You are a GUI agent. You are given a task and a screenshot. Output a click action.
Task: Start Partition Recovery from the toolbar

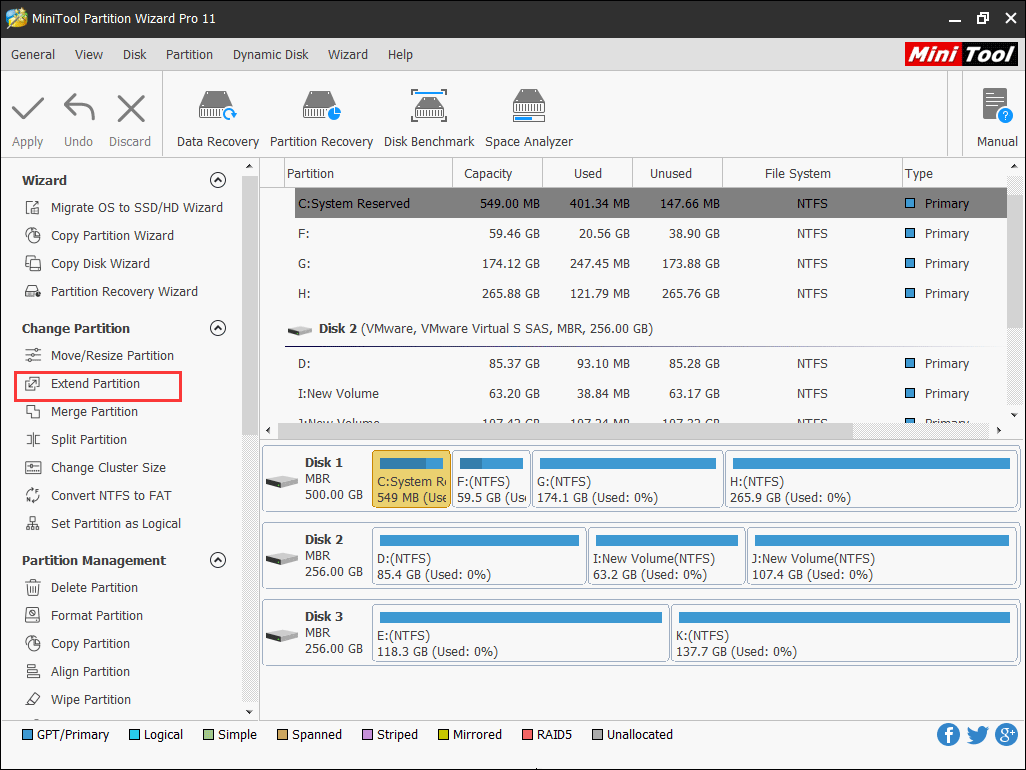tap(321, 115)
